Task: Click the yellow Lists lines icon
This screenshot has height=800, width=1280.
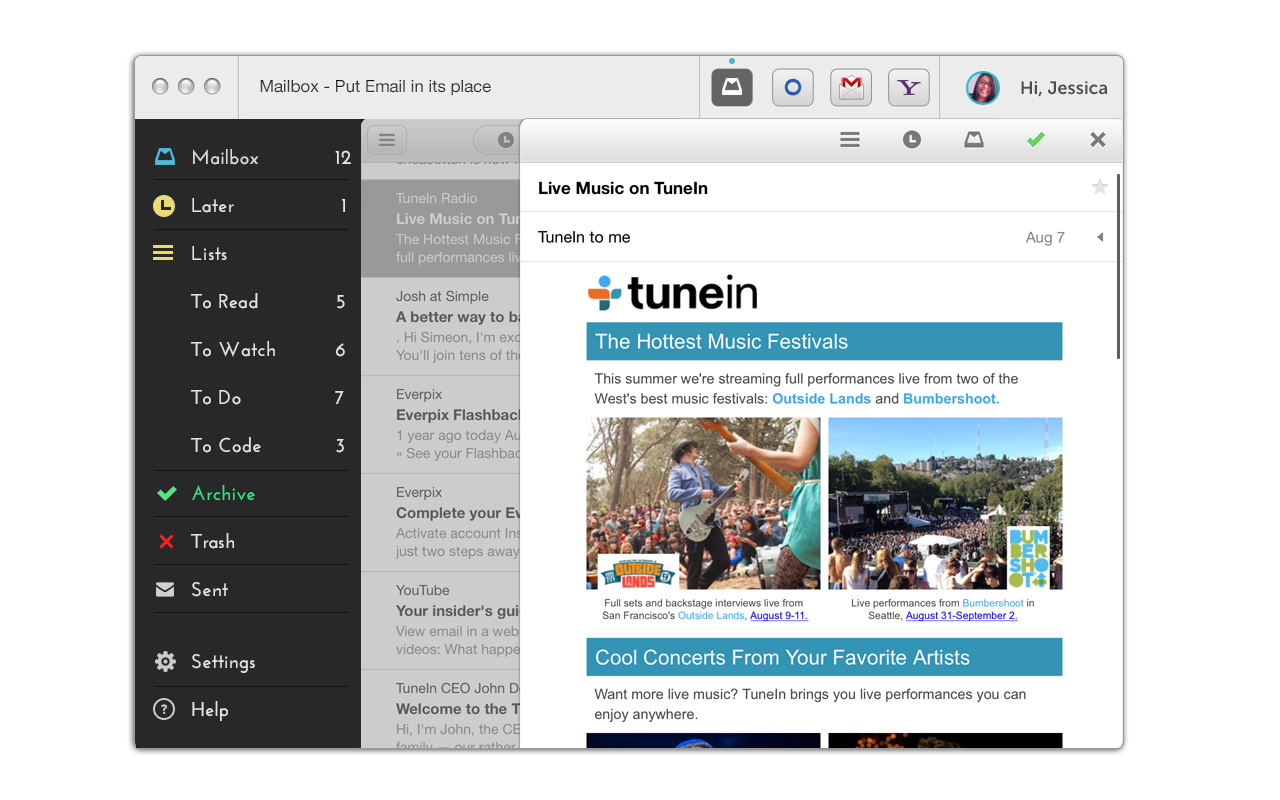Action: point(163,254)
